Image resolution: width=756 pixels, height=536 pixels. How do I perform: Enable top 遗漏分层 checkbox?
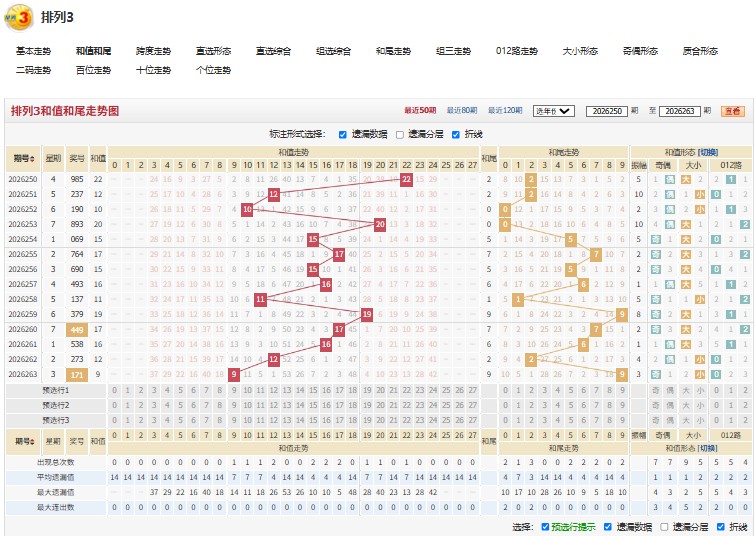(399, 134)
